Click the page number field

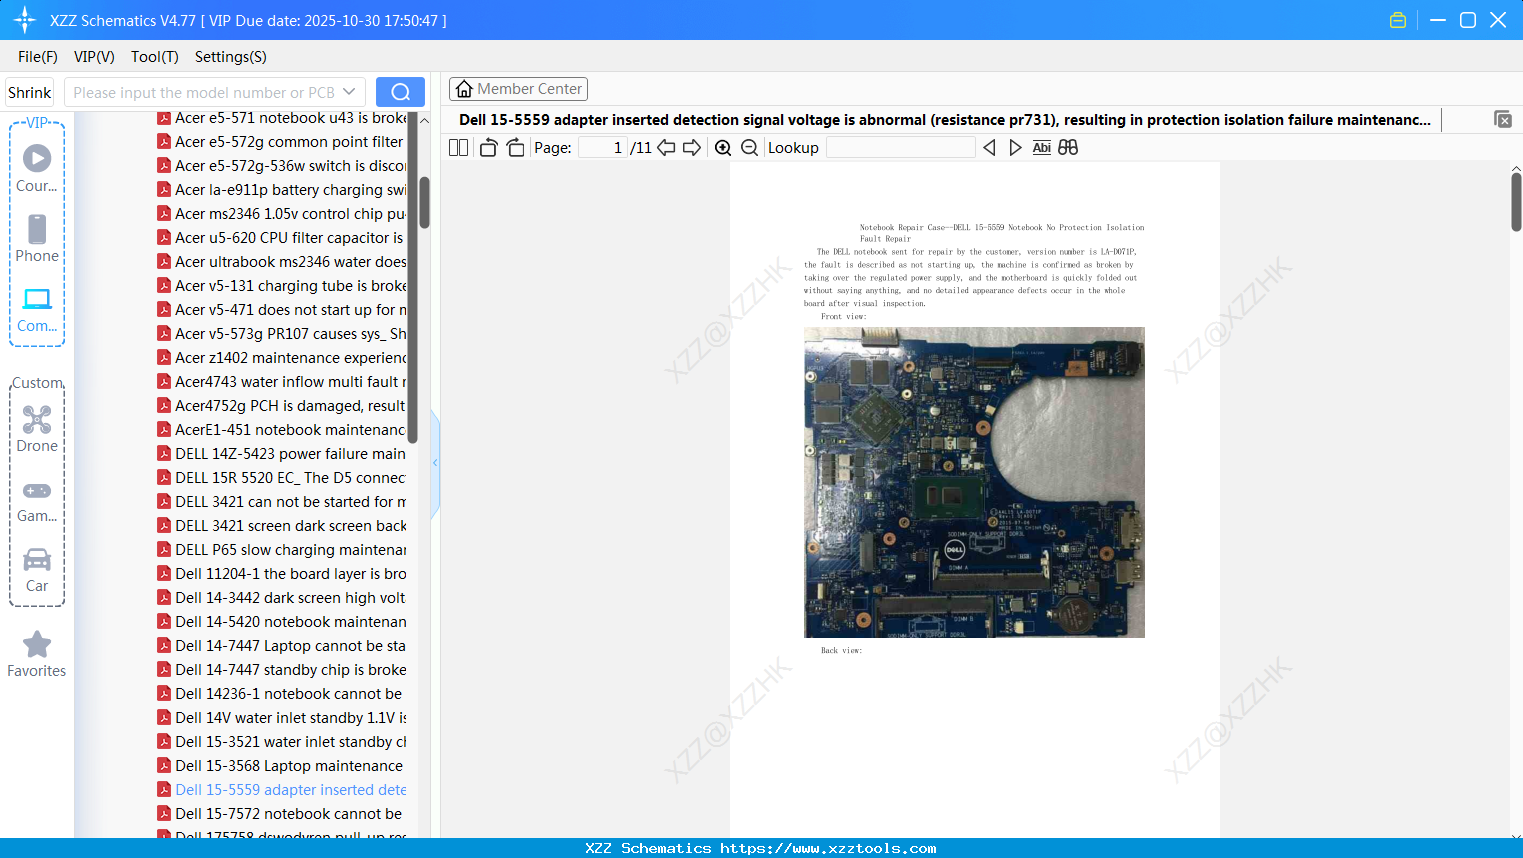602,148
